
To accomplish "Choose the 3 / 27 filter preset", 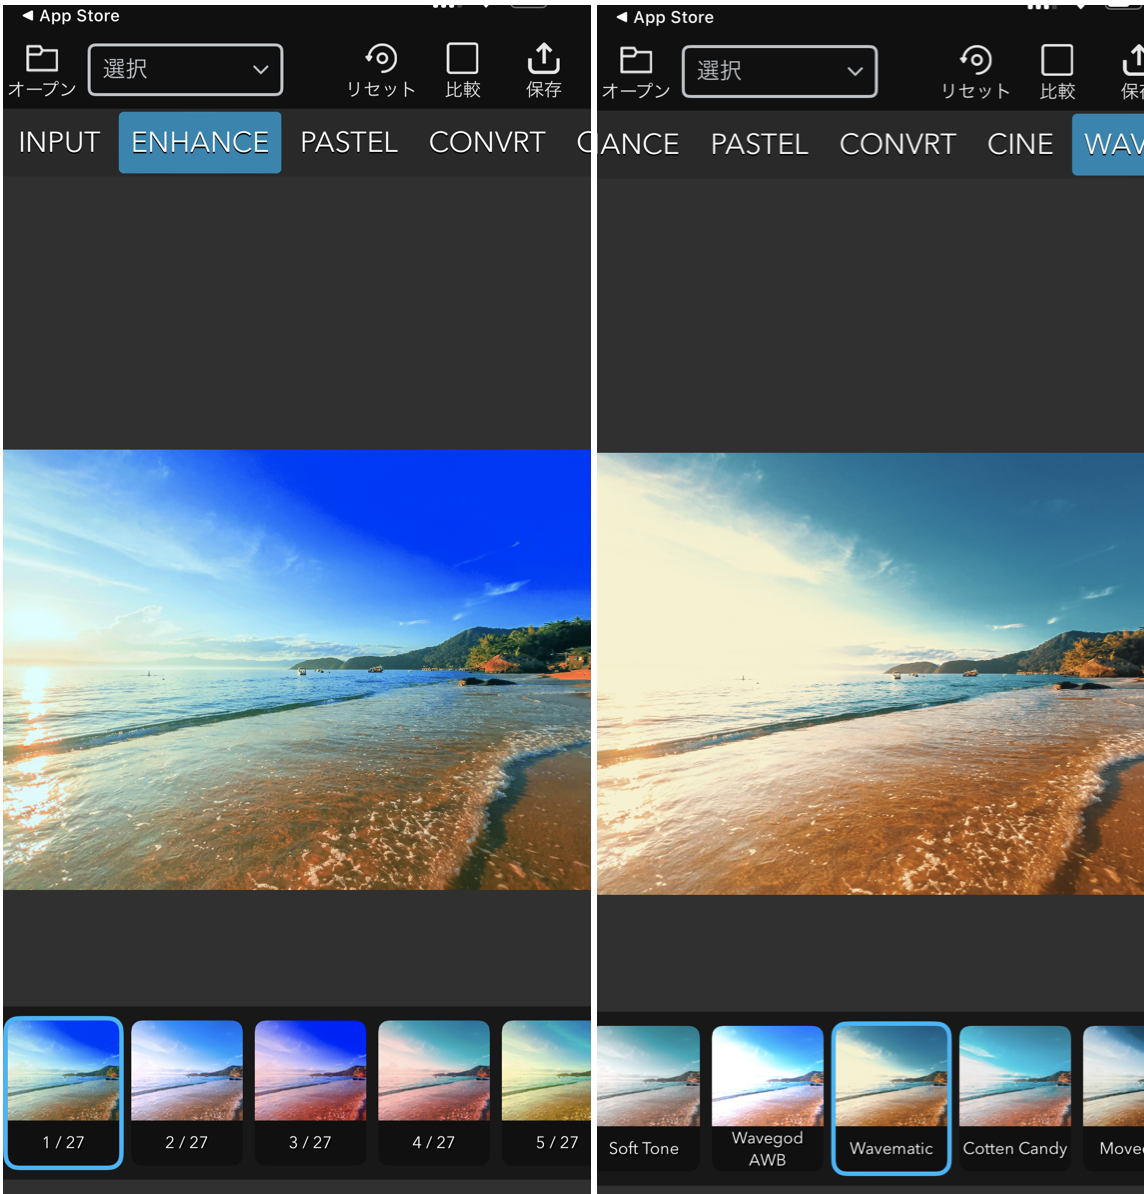I will pos(310,1090).
